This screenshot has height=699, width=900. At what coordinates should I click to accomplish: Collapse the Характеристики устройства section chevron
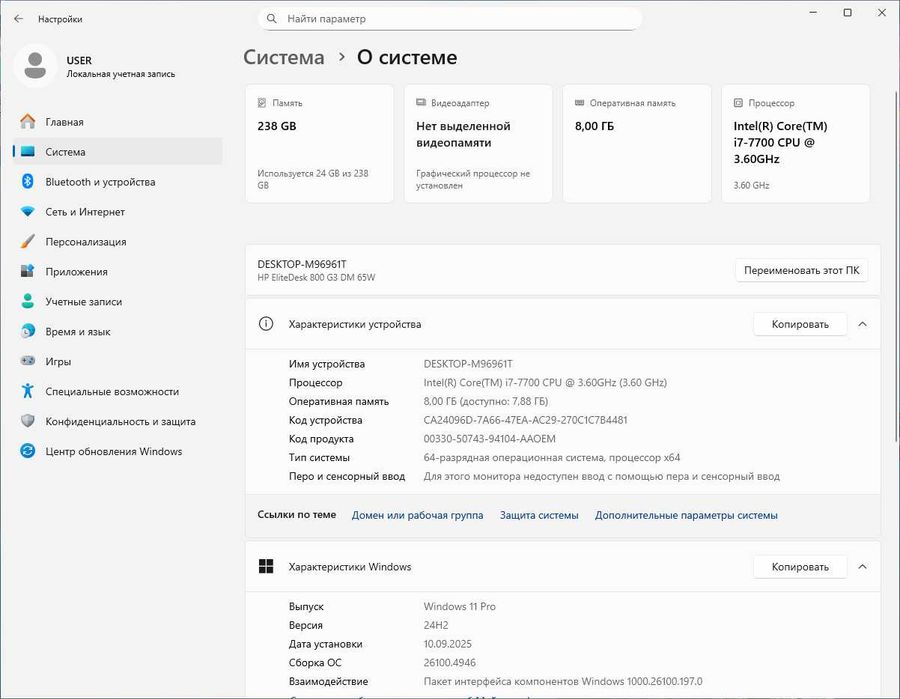pyautogui.click(x=863, y=324)
